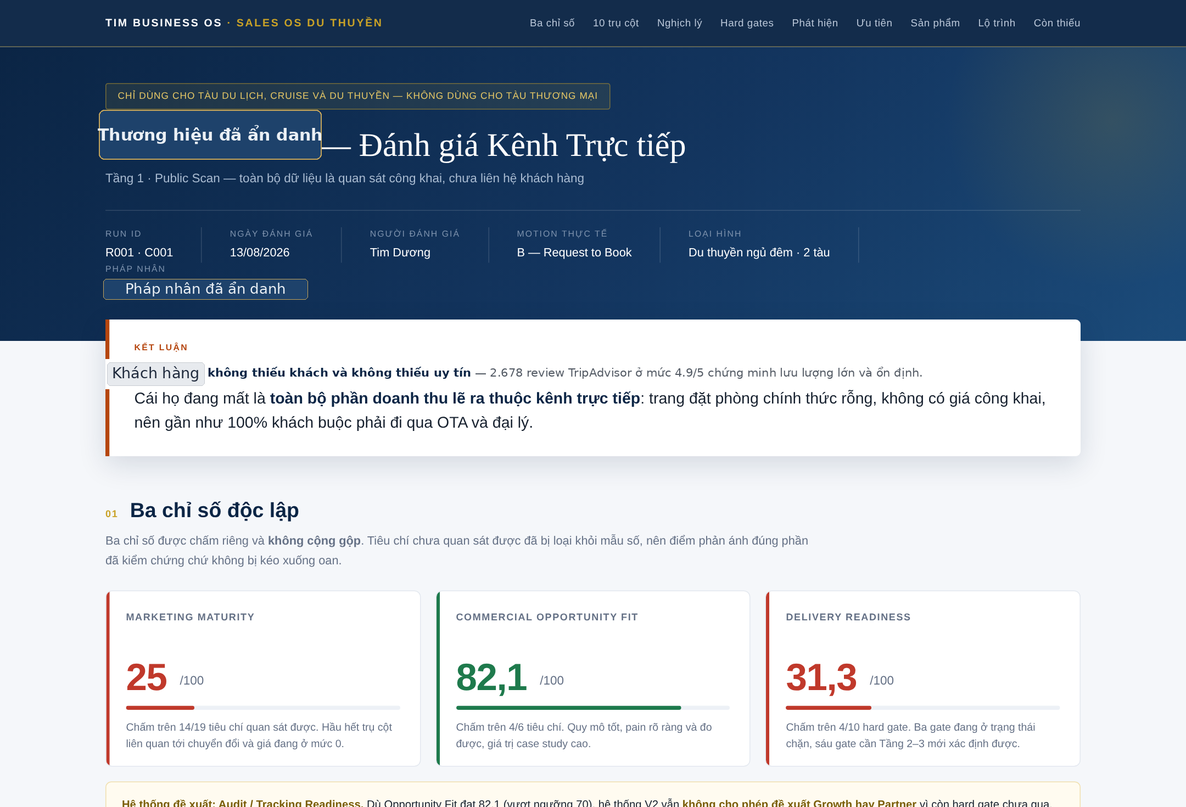The height and width of the screenshot is (807, 1186).
Task: Click the Marketing Maturity score '25'
Action: pyautogui.click(x=147, y=677)
